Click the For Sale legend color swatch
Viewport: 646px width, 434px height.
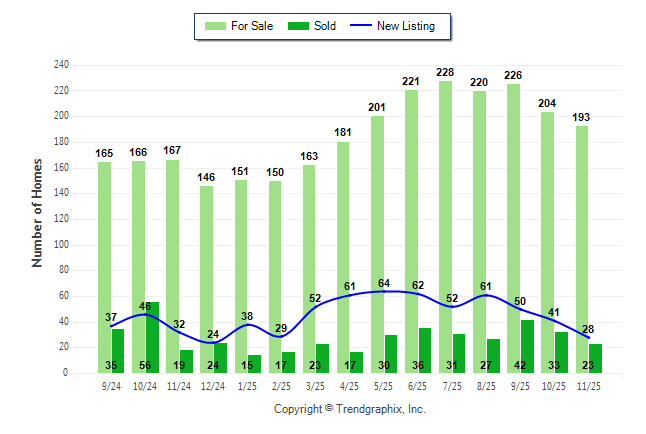coord(214,26)
